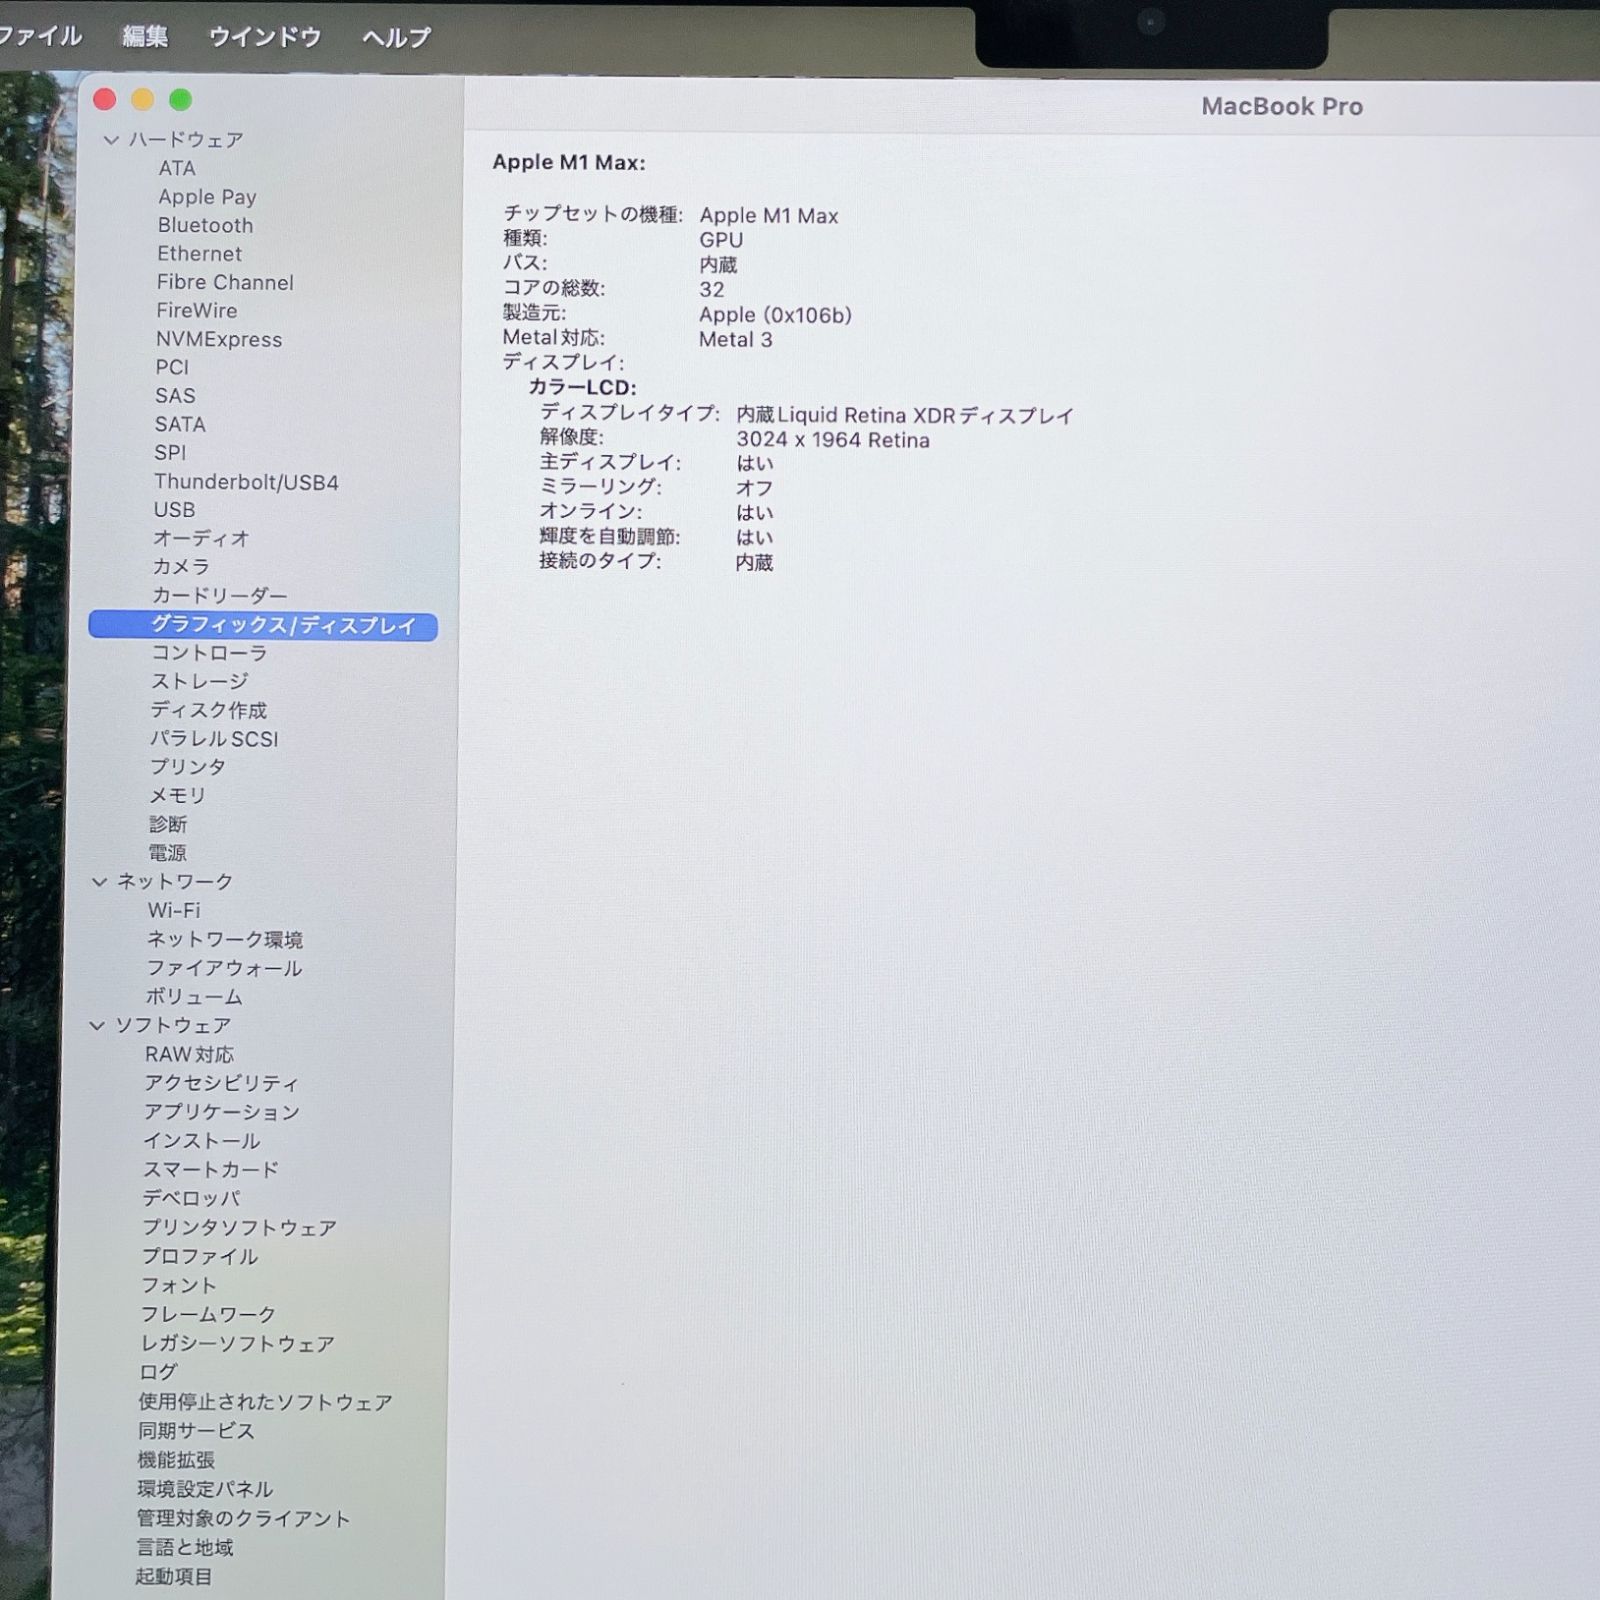The width and height of the screenshot is (1600, 1600).
Task: Select Thunderbolt/USB4 in the sidebar
Action: [248, 482]
